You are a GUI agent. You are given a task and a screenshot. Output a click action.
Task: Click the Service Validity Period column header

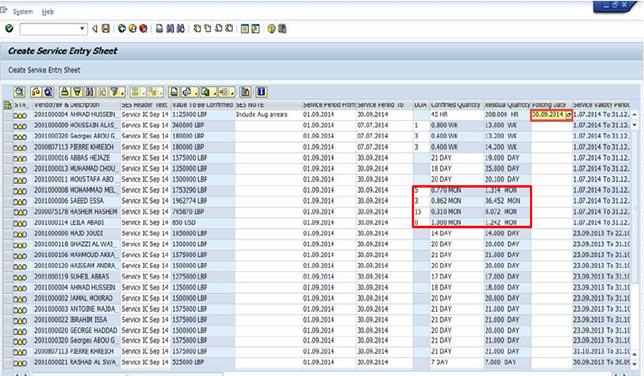click(x=601, y=105)
